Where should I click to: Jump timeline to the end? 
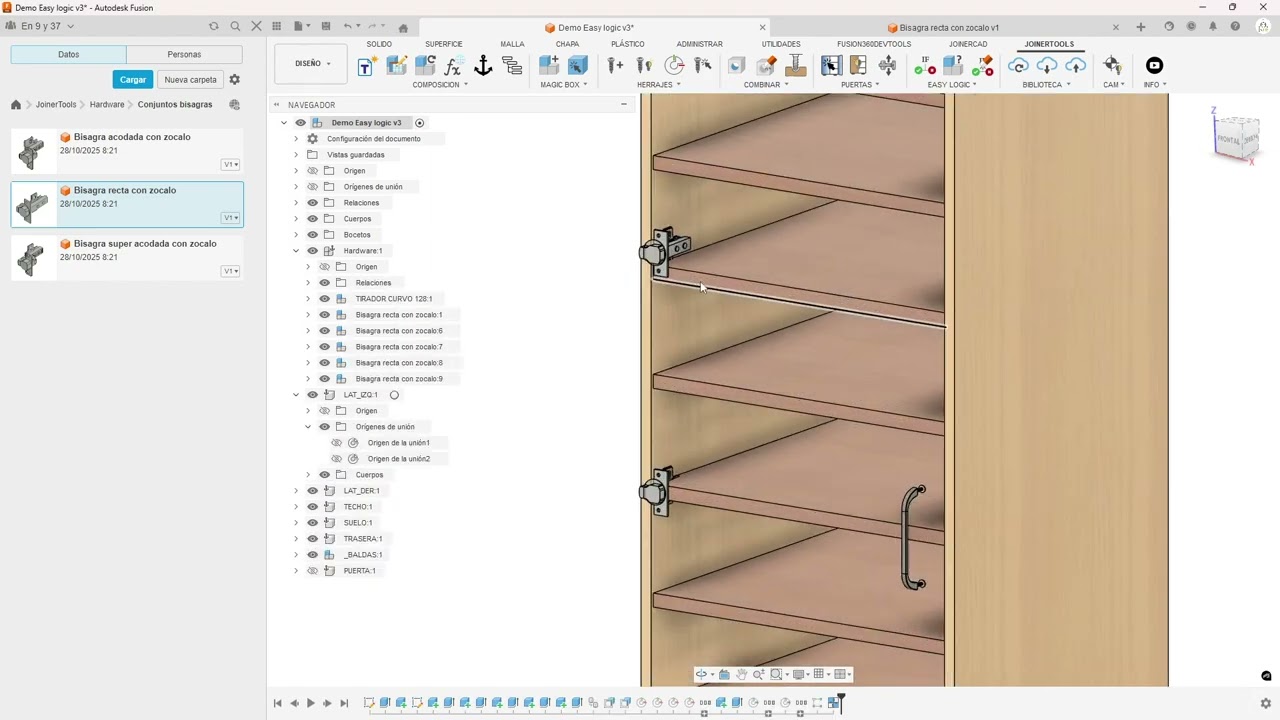(344, 703)
